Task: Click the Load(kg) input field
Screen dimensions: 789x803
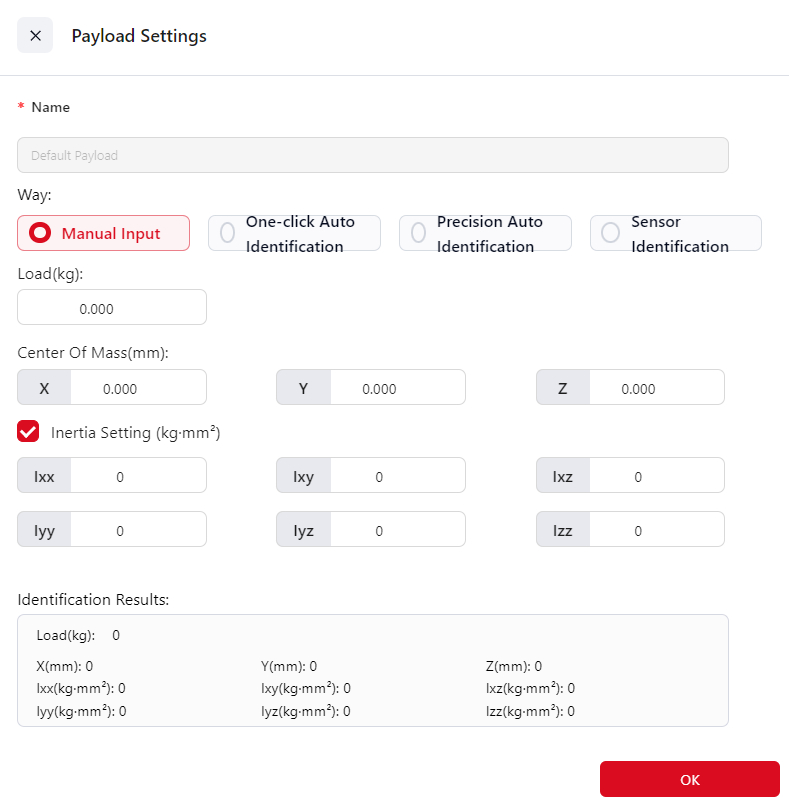Action: (x=112, y=308)
